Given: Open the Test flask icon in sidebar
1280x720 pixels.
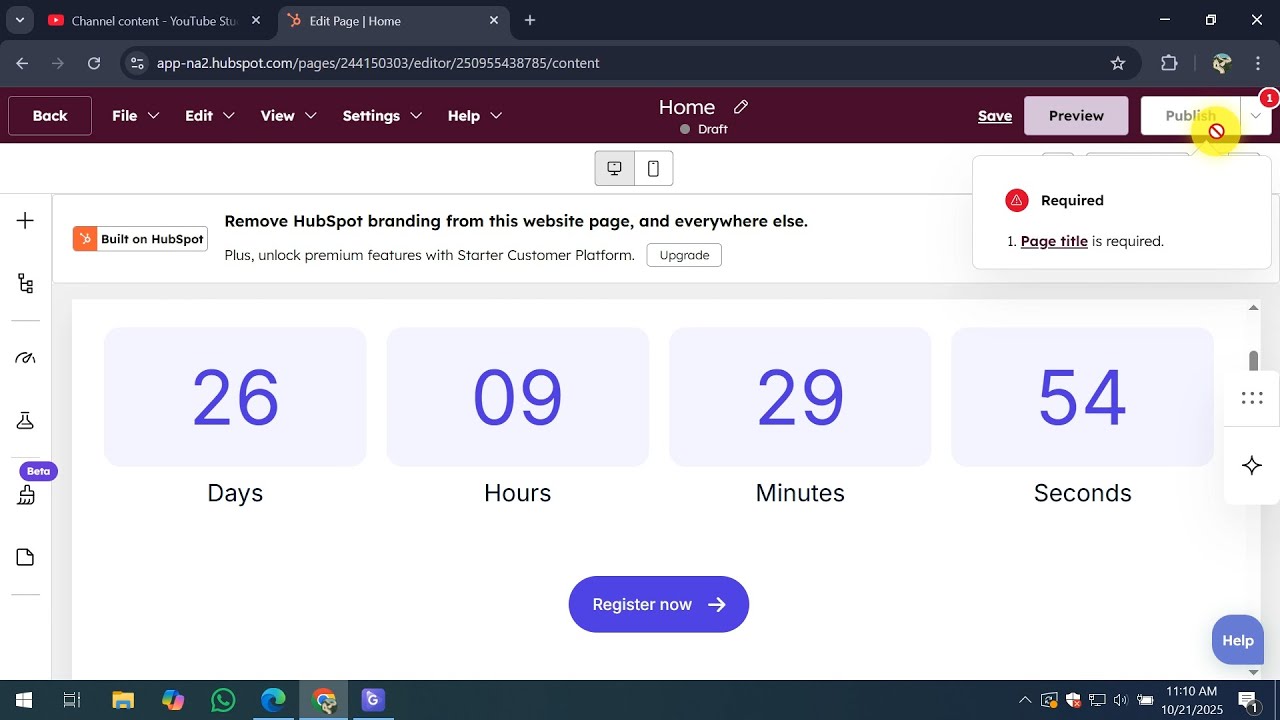Looking at the screenshot, I should coord(26,421).
